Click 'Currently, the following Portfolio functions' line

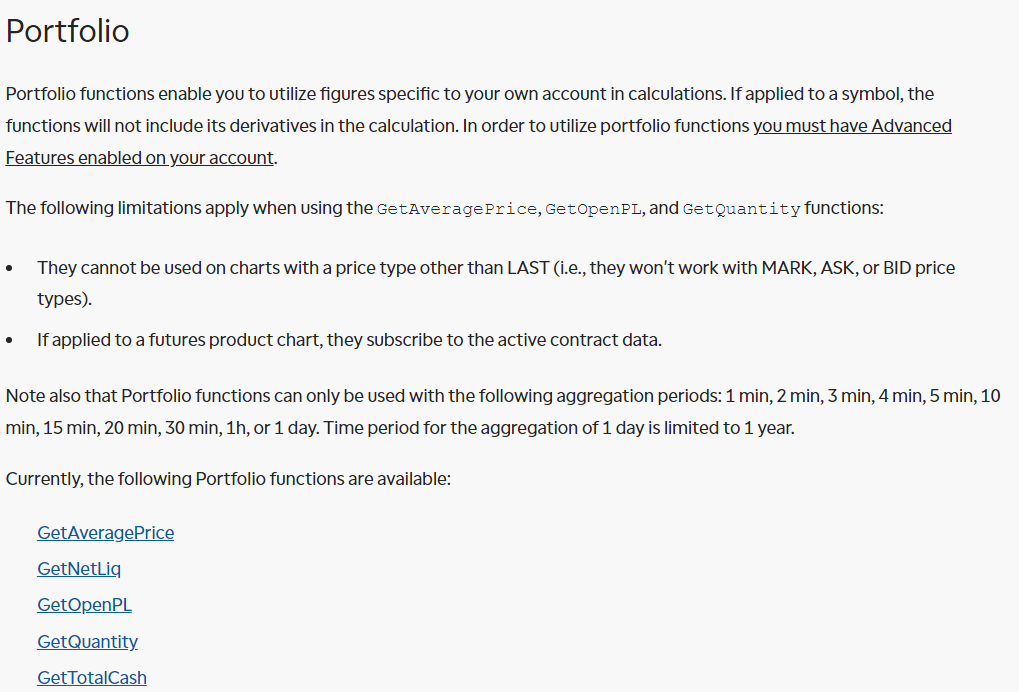click(228, 479)
